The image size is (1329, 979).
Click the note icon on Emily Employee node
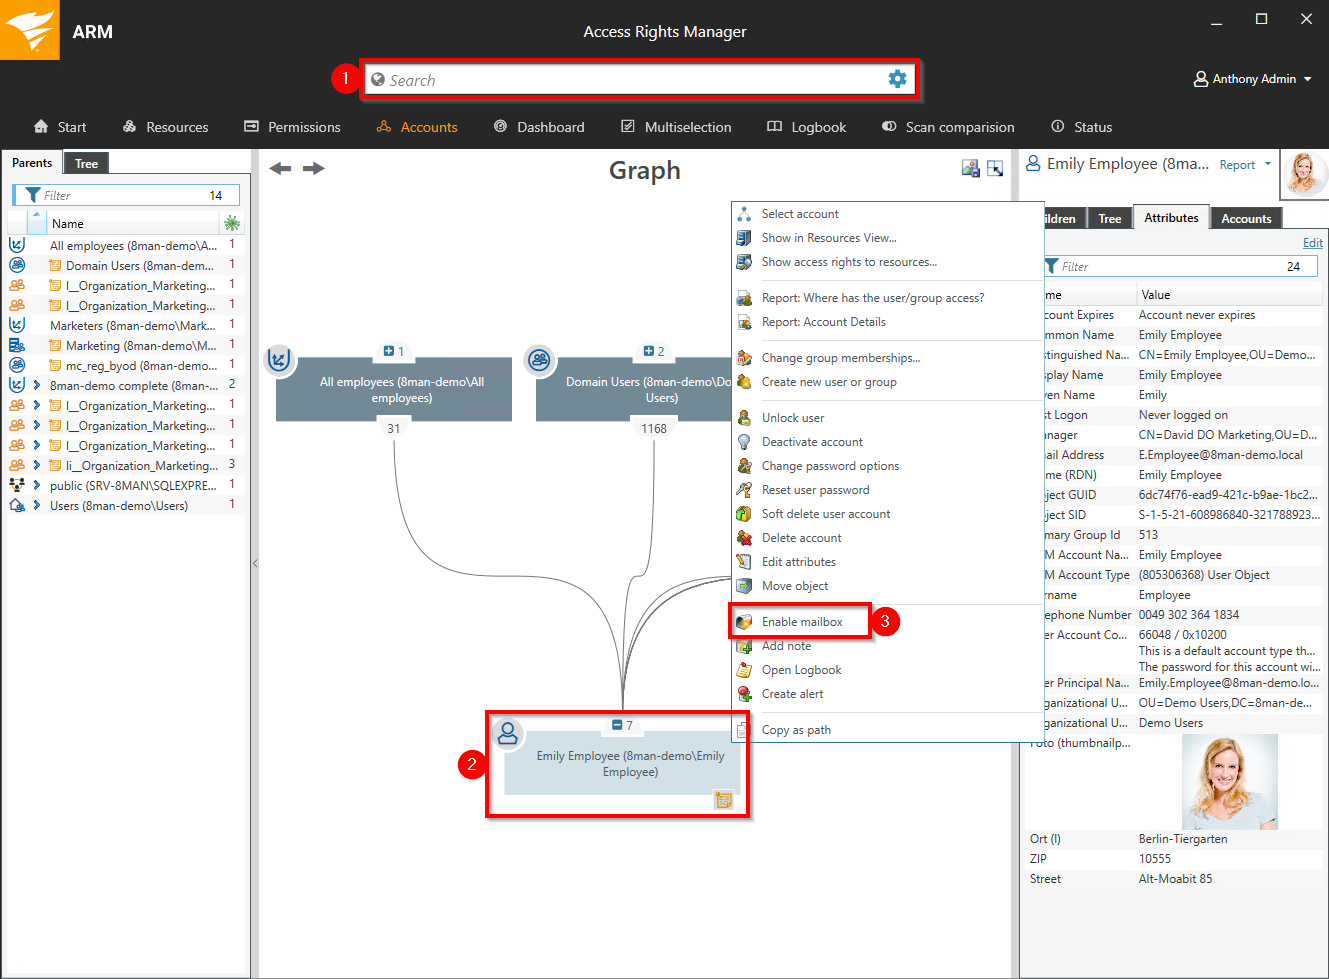pos(723,799)
